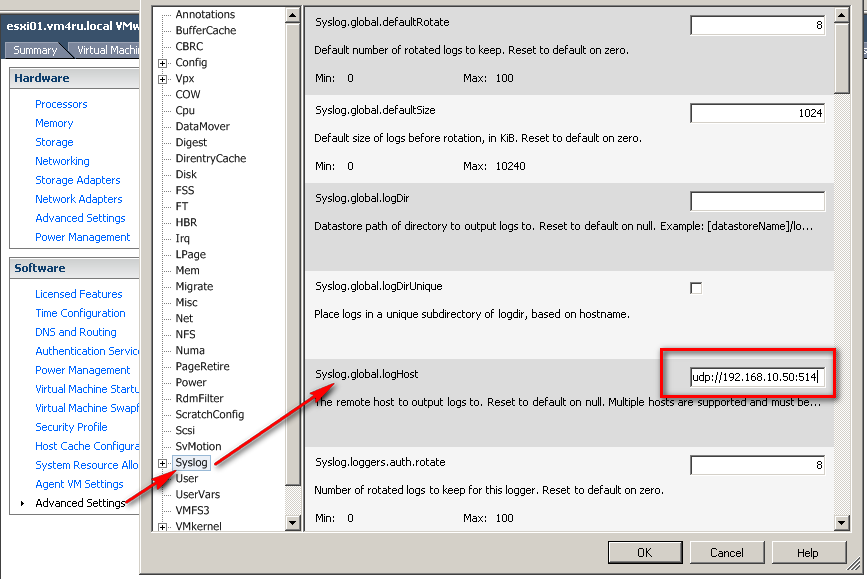Select Mem in the settings tree

coord(187,270)
